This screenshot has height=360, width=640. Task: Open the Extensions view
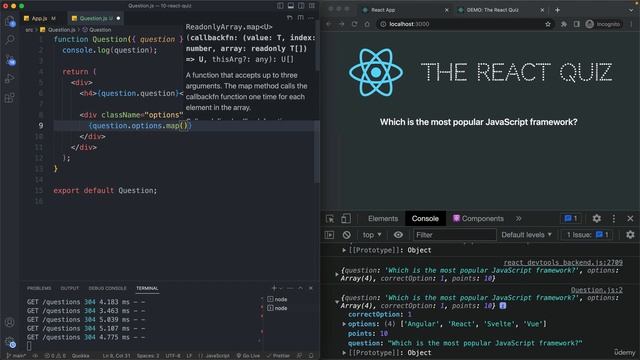pos(10,98)
